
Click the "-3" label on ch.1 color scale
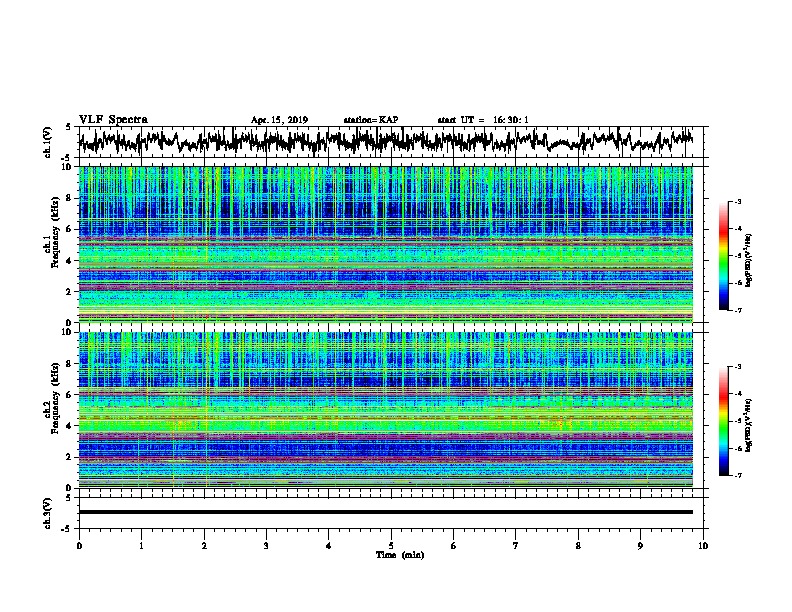click(x=737, y=202)
